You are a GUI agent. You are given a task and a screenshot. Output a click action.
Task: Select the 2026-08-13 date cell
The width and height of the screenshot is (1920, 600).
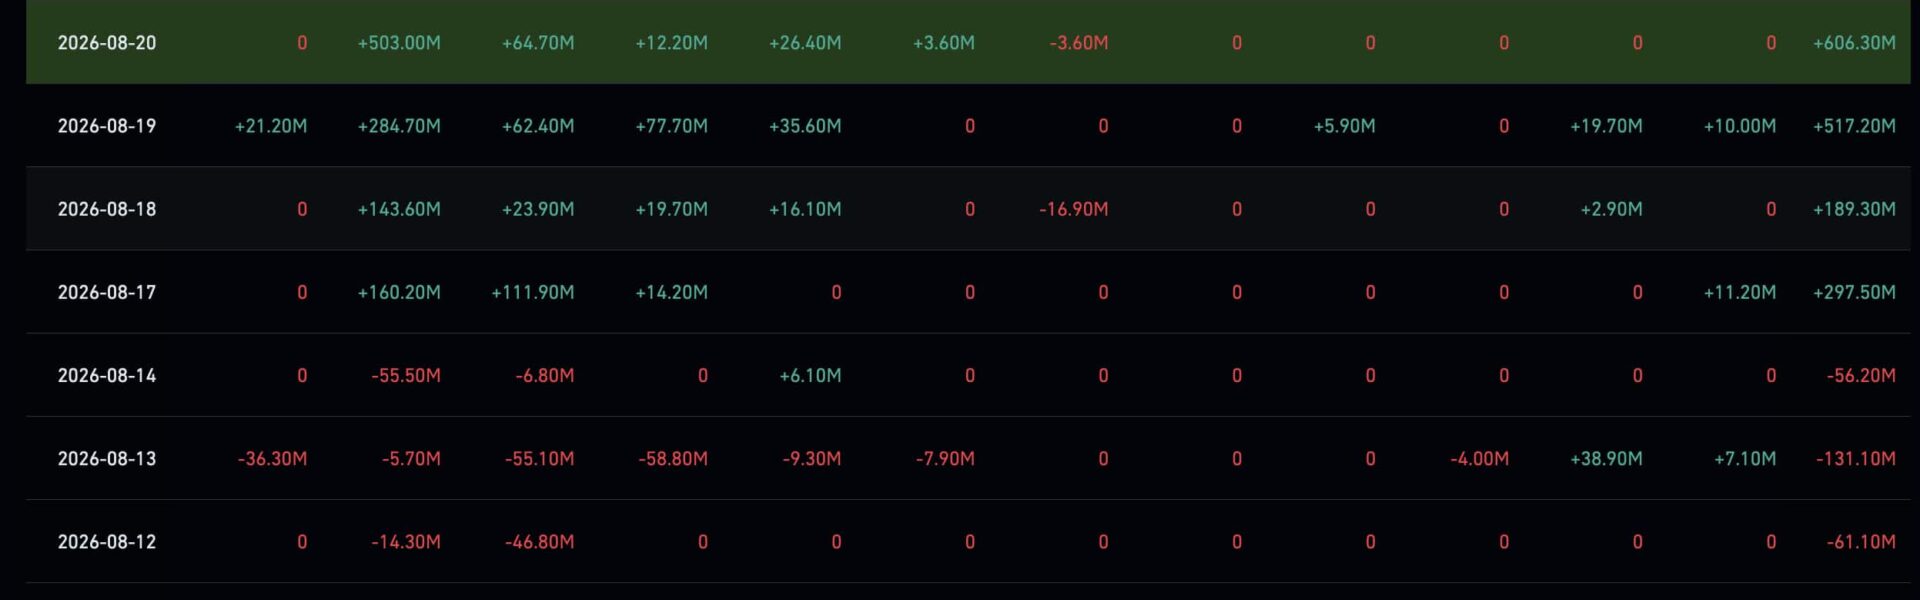coord(107,458)
